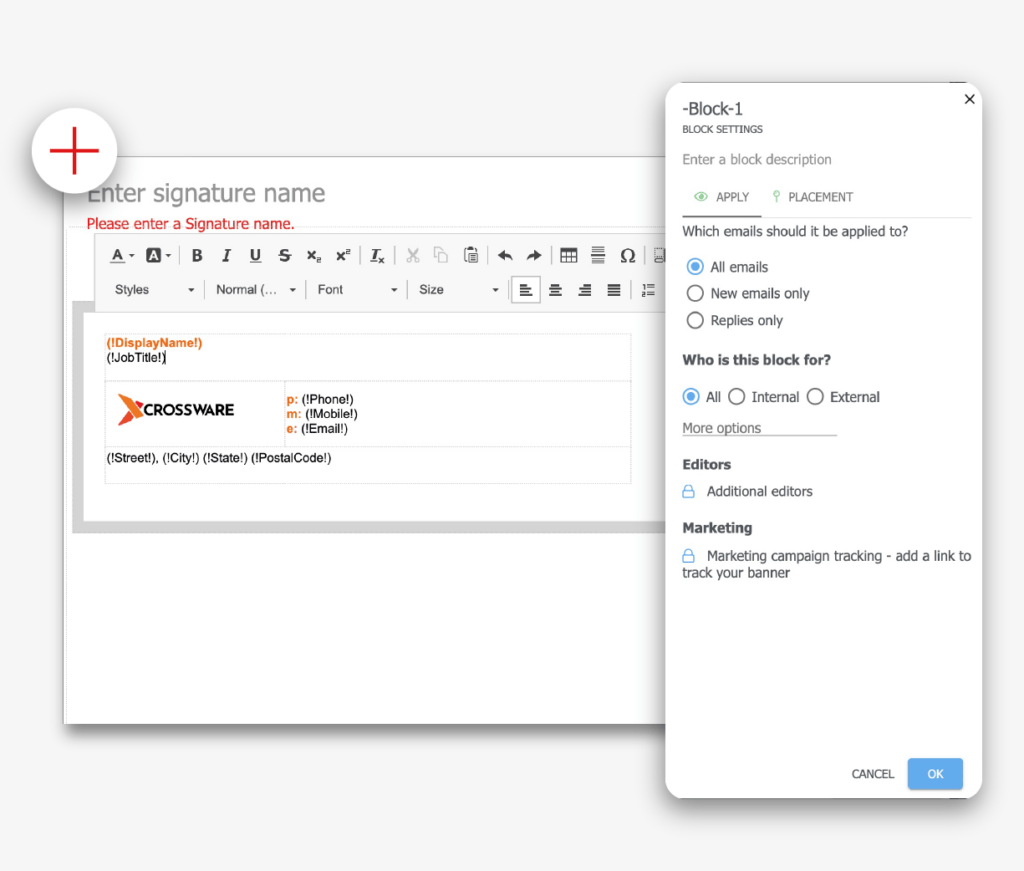The image size is (1024, 871).
Task: Select the 'Replies only' radio option
Action: [x=695, y=321]
